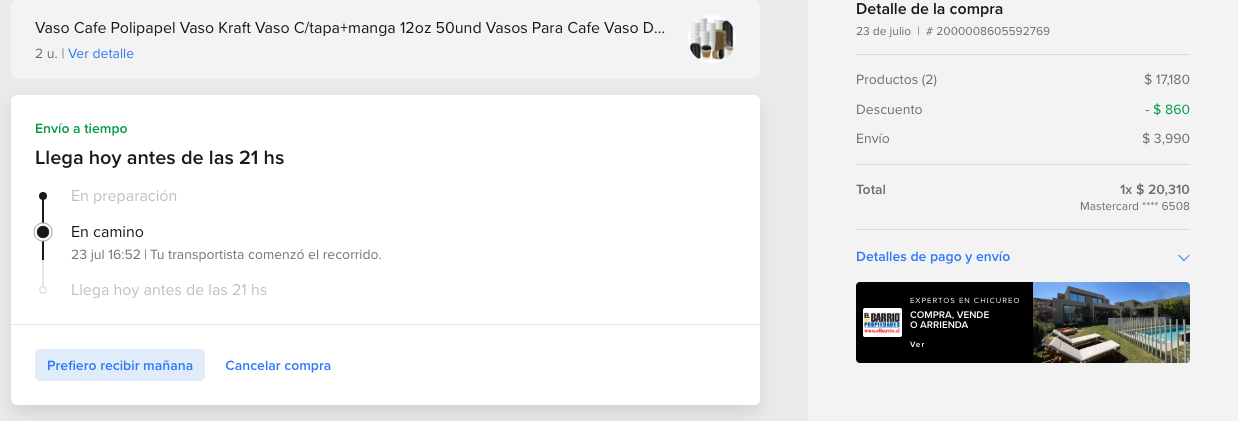Click the 'Mastercard **** 6508' payment text
The height and width of the screenshot is (421, 1238).
[1134, 206]
